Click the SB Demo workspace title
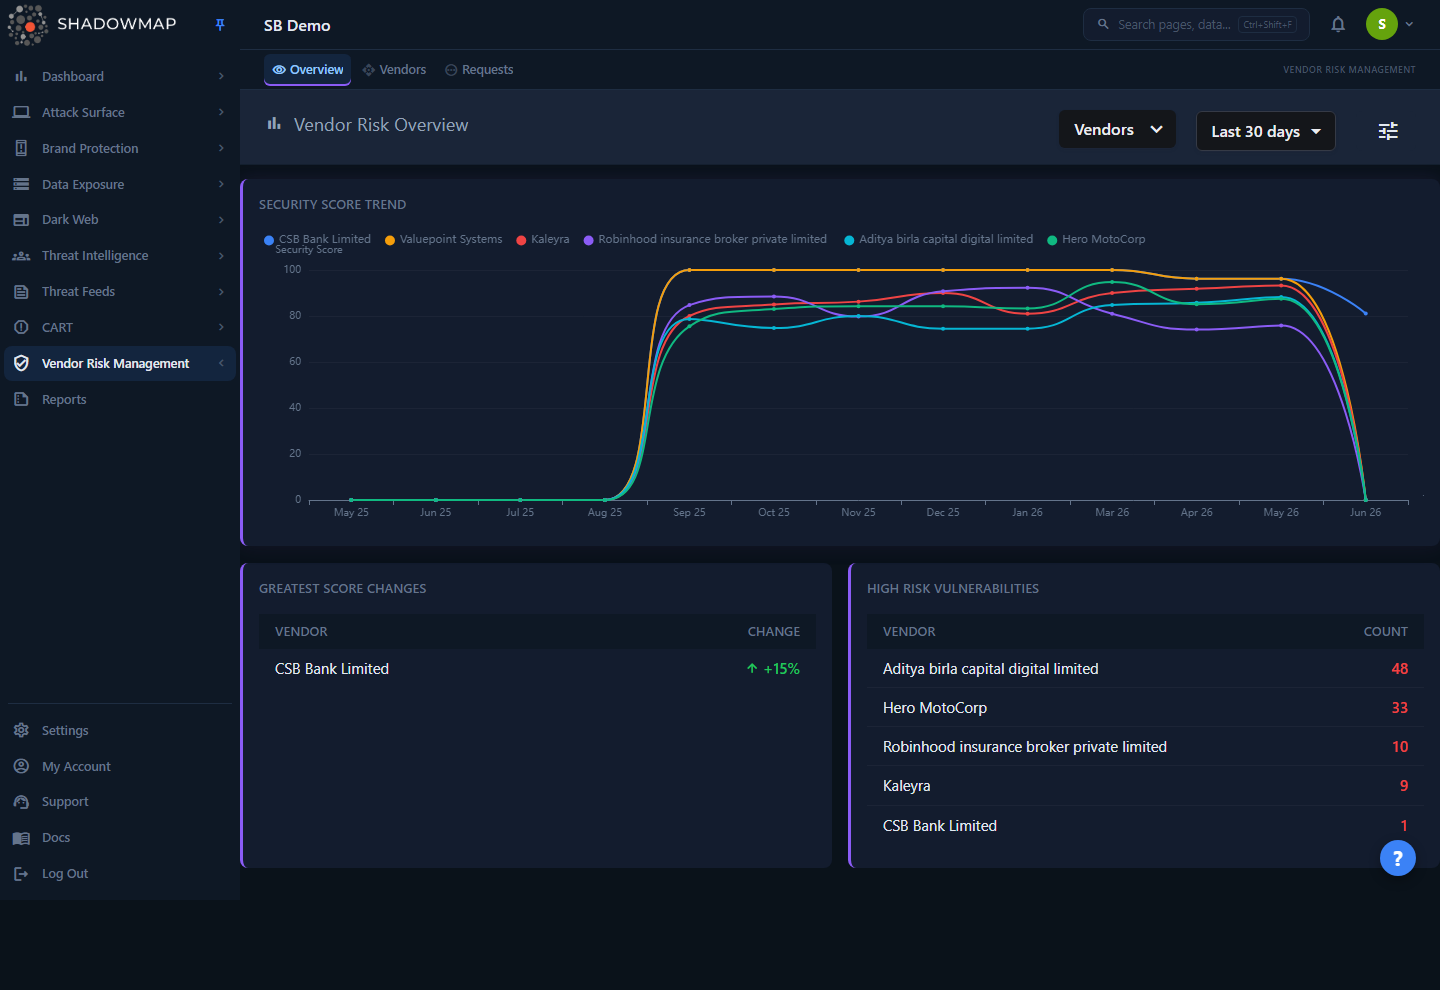Image resolution: width=1440 pixels, height=990 pixels. (x=297, y=26)
